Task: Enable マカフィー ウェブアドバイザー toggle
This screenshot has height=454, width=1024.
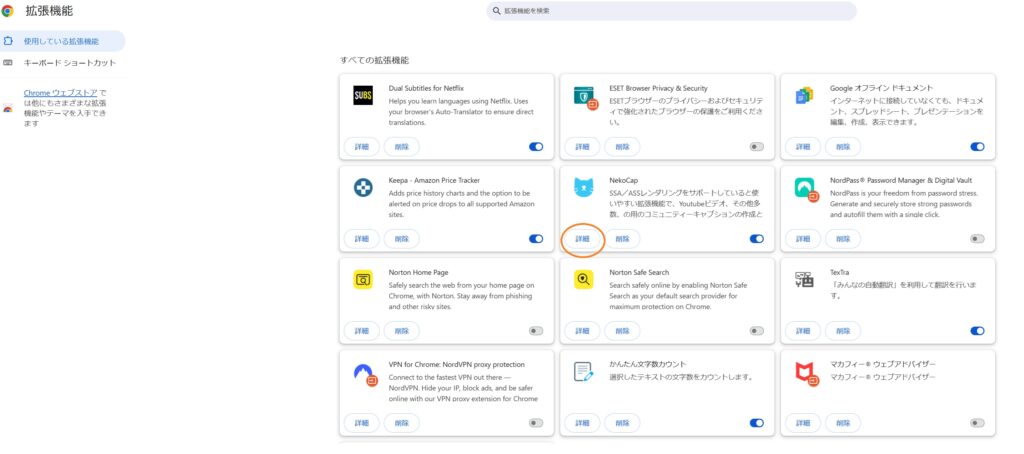Action: pyautogui.click(x=977, y=423)
